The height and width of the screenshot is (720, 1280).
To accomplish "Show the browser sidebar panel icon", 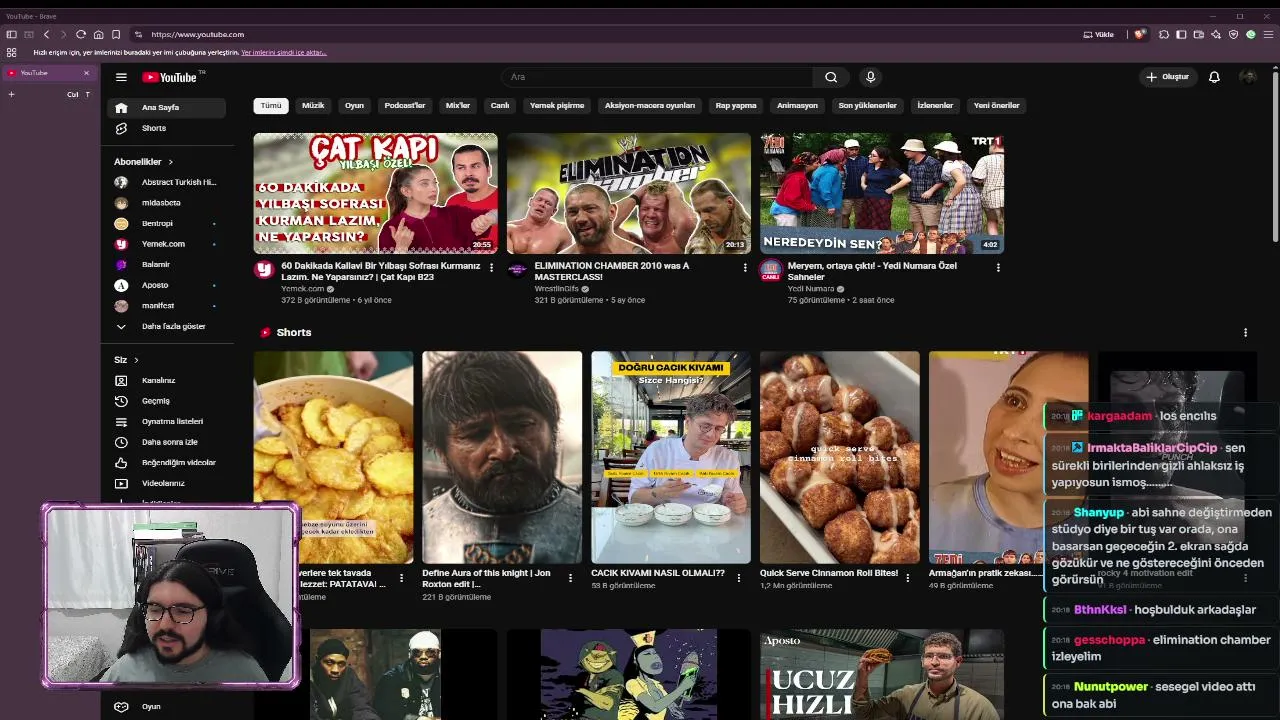I will pyautogui.click(x=1181, y=34).
